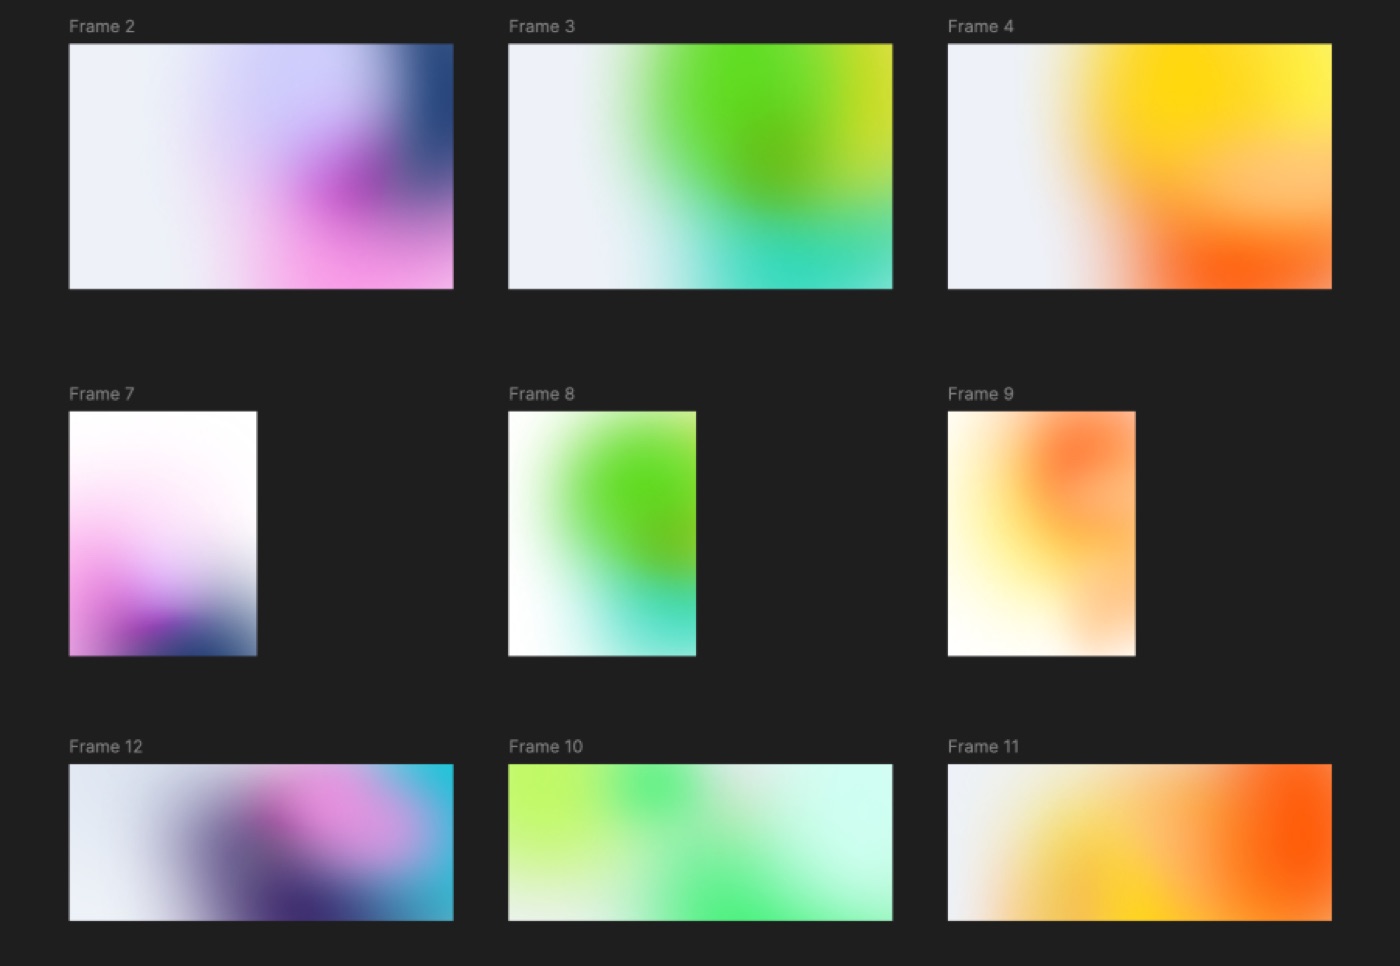Image resolution: width=1400 pixels, height=966 pixels.
Task: Click the "Frame 8" label
Action: tap(541, 394)
